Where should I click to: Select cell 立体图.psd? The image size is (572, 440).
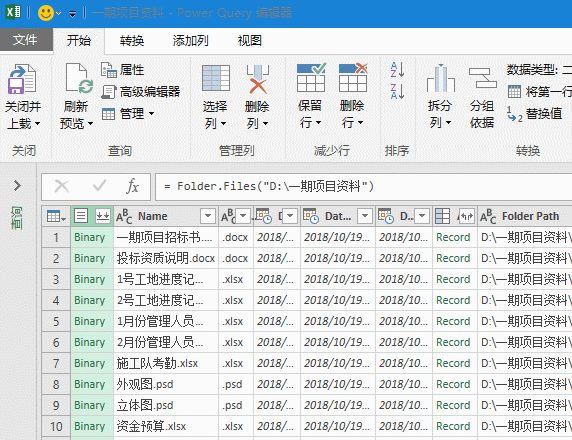pyautogui.click(x=166, y=405)
